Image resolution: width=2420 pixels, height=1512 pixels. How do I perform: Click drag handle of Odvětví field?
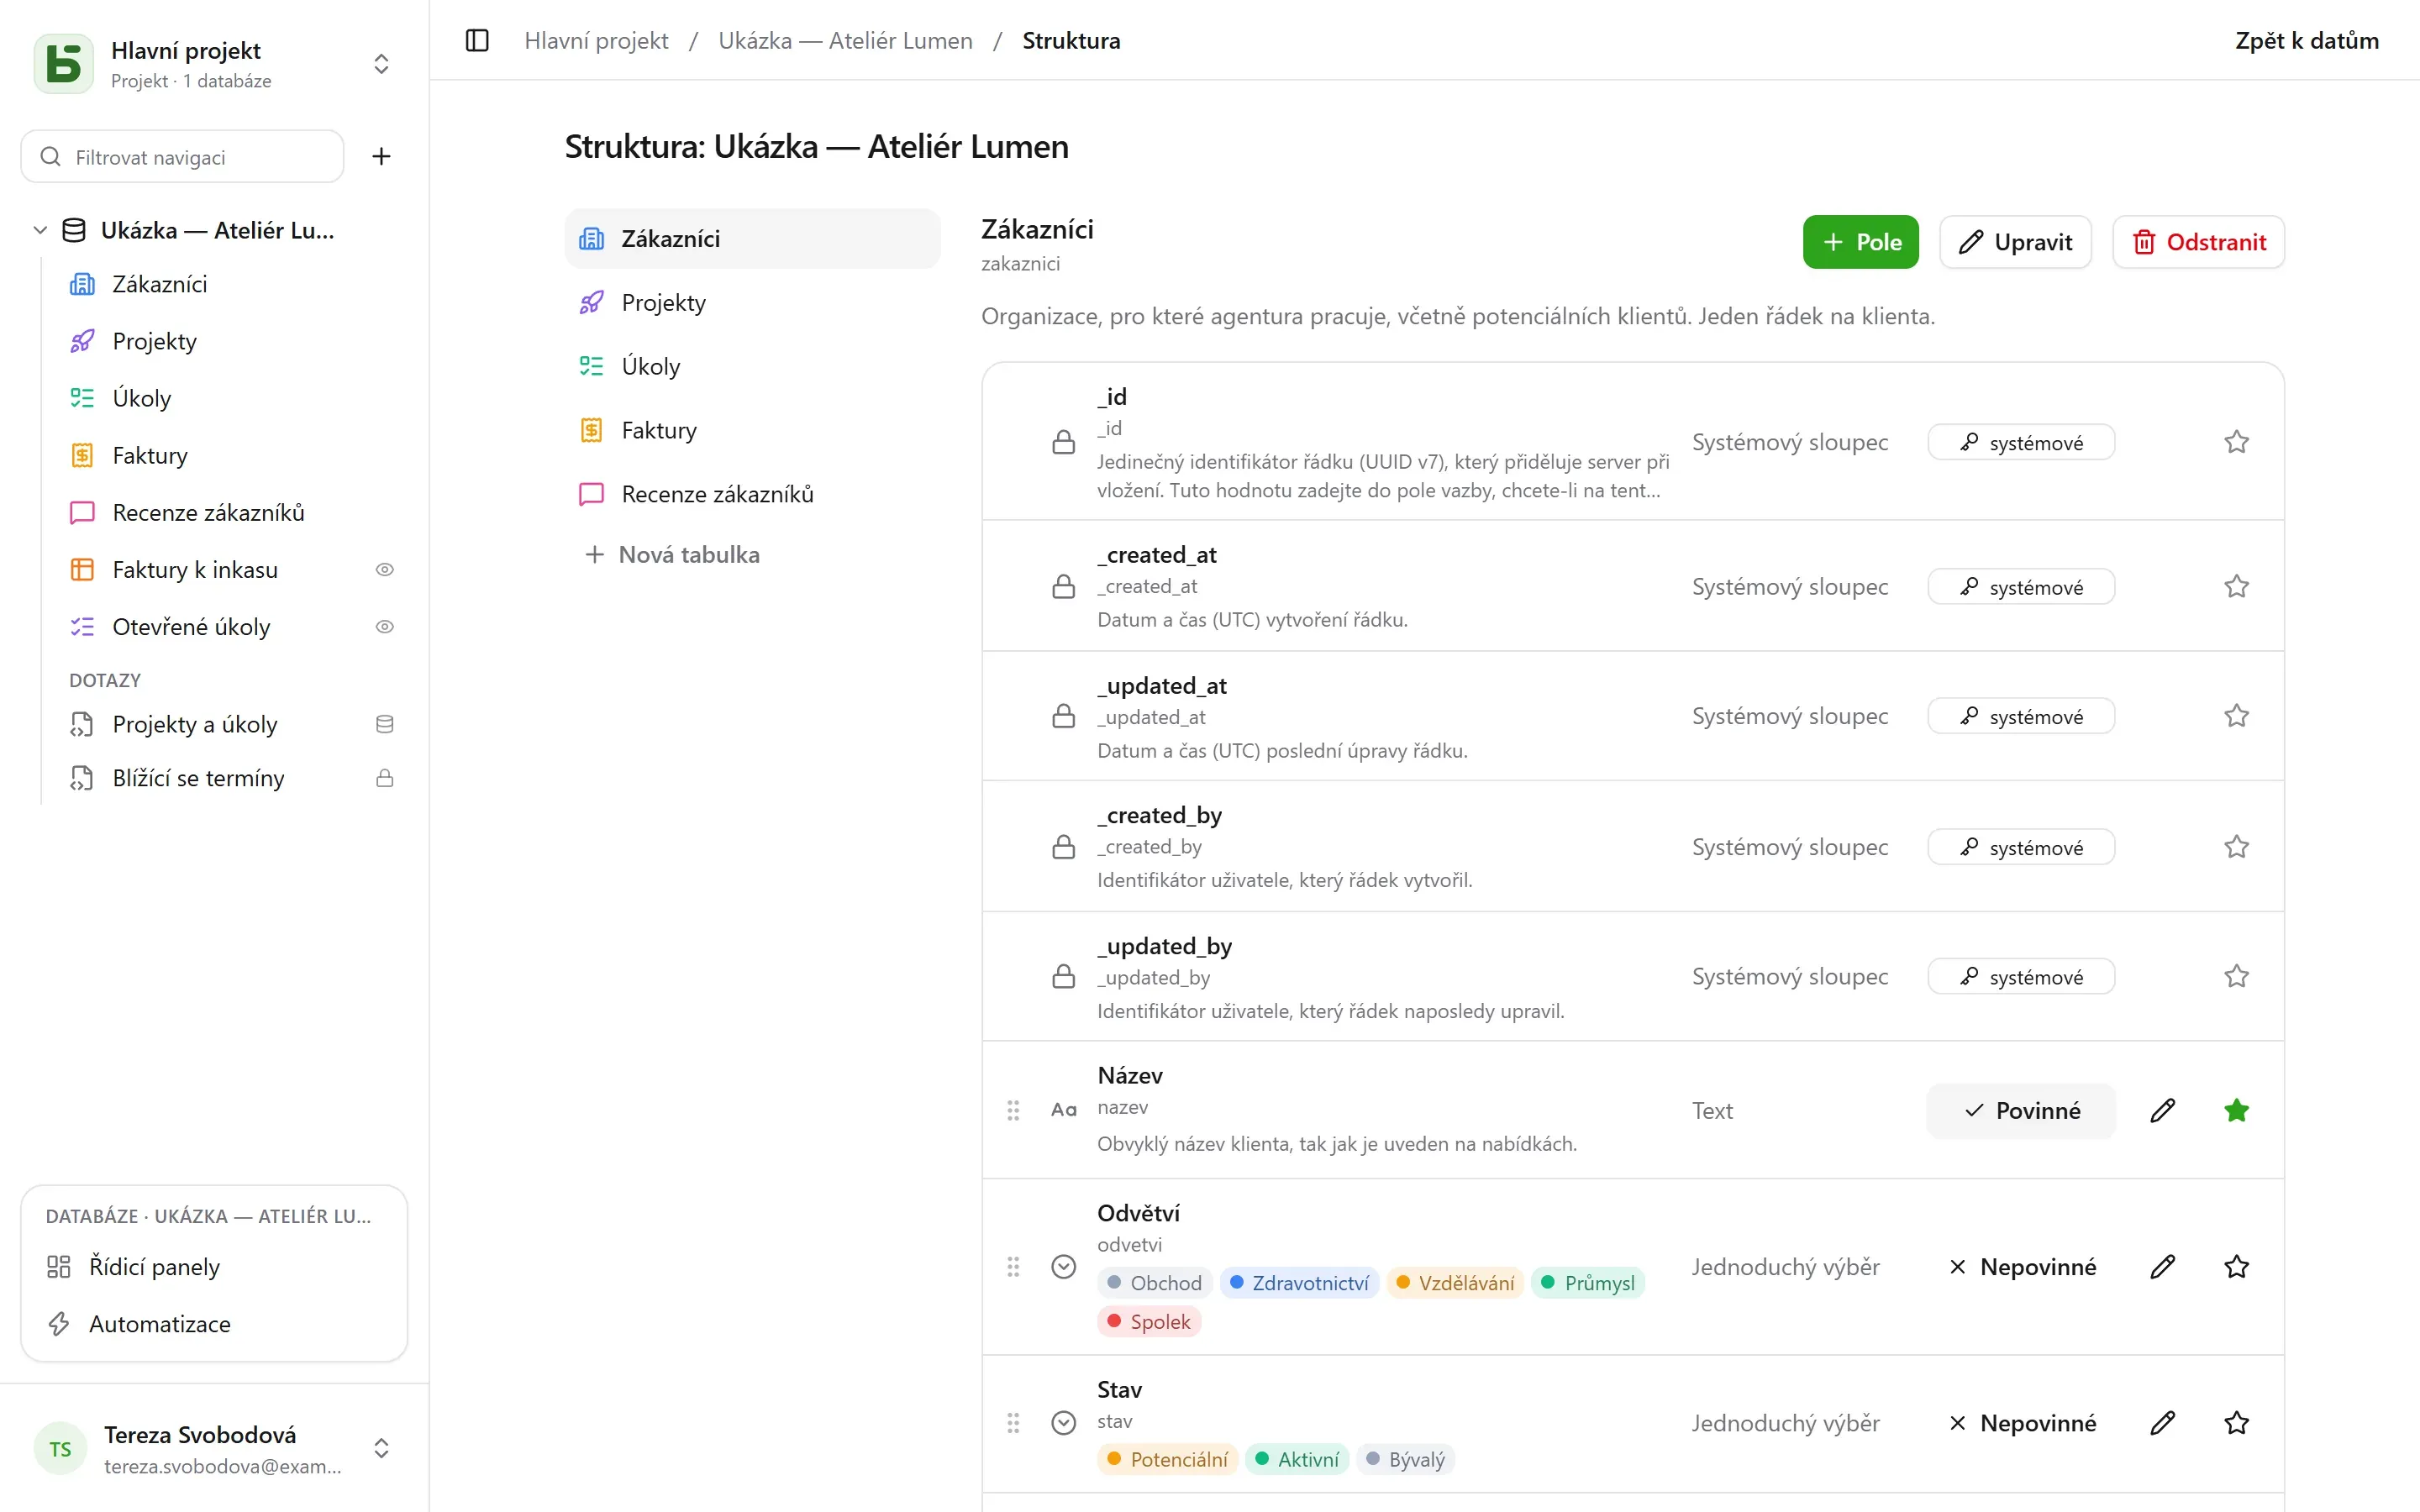[x=1013, y=1267]
